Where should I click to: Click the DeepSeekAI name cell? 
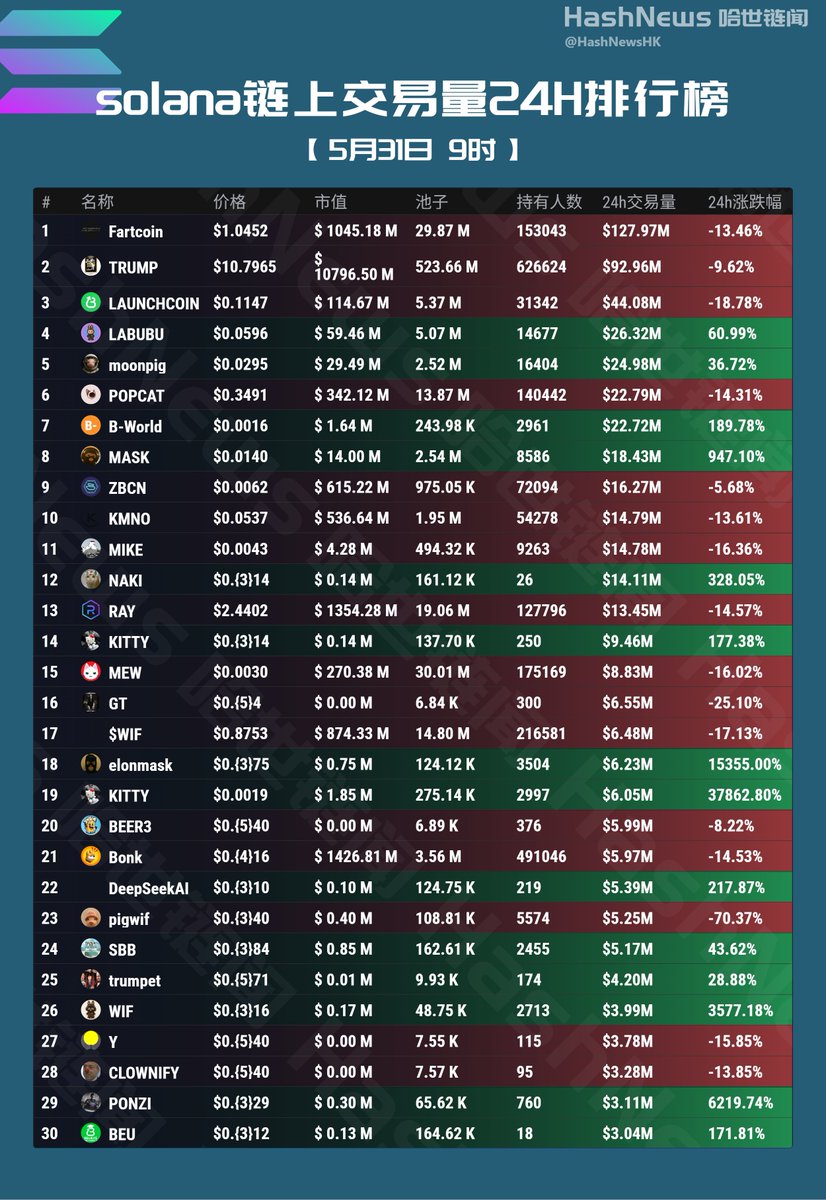point(148,888)
